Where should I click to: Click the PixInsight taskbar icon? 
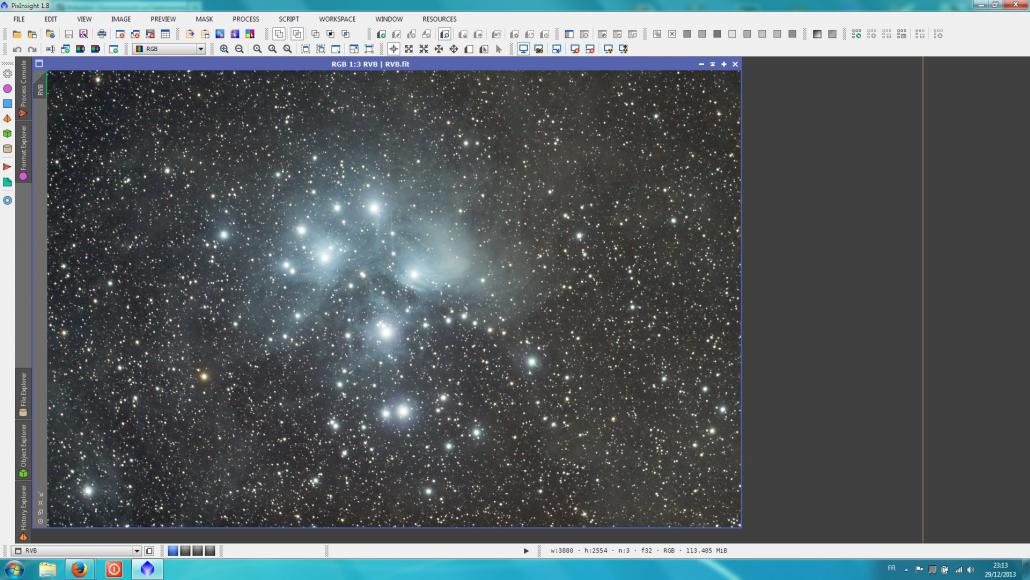[x=147, y=569]
